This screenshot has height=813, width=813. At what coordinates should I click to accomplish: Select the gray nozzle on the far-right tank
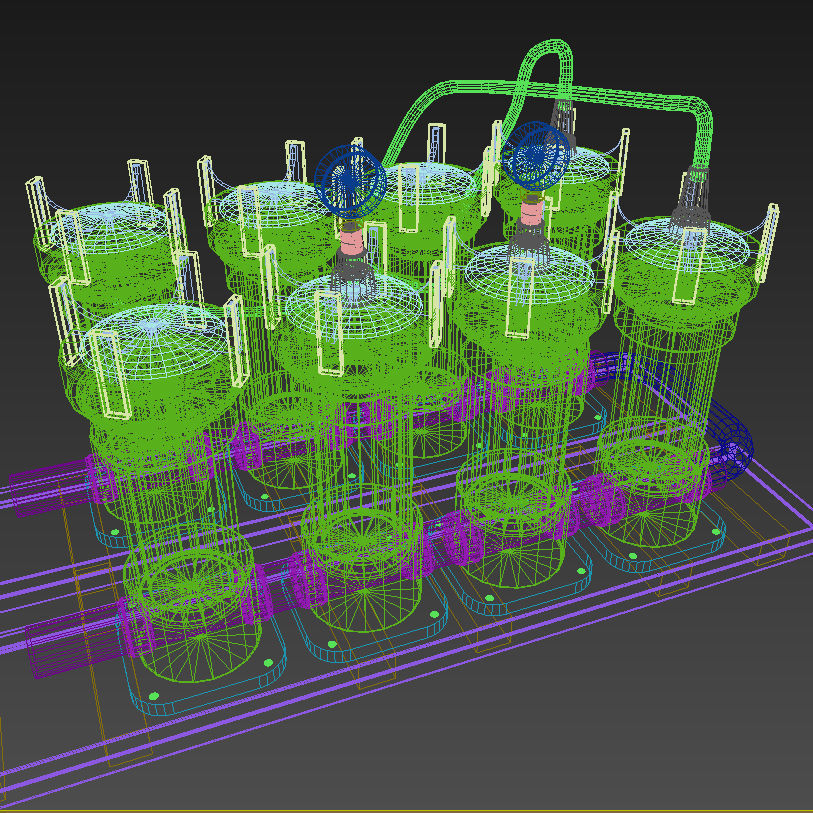click(x=691, y=197)
